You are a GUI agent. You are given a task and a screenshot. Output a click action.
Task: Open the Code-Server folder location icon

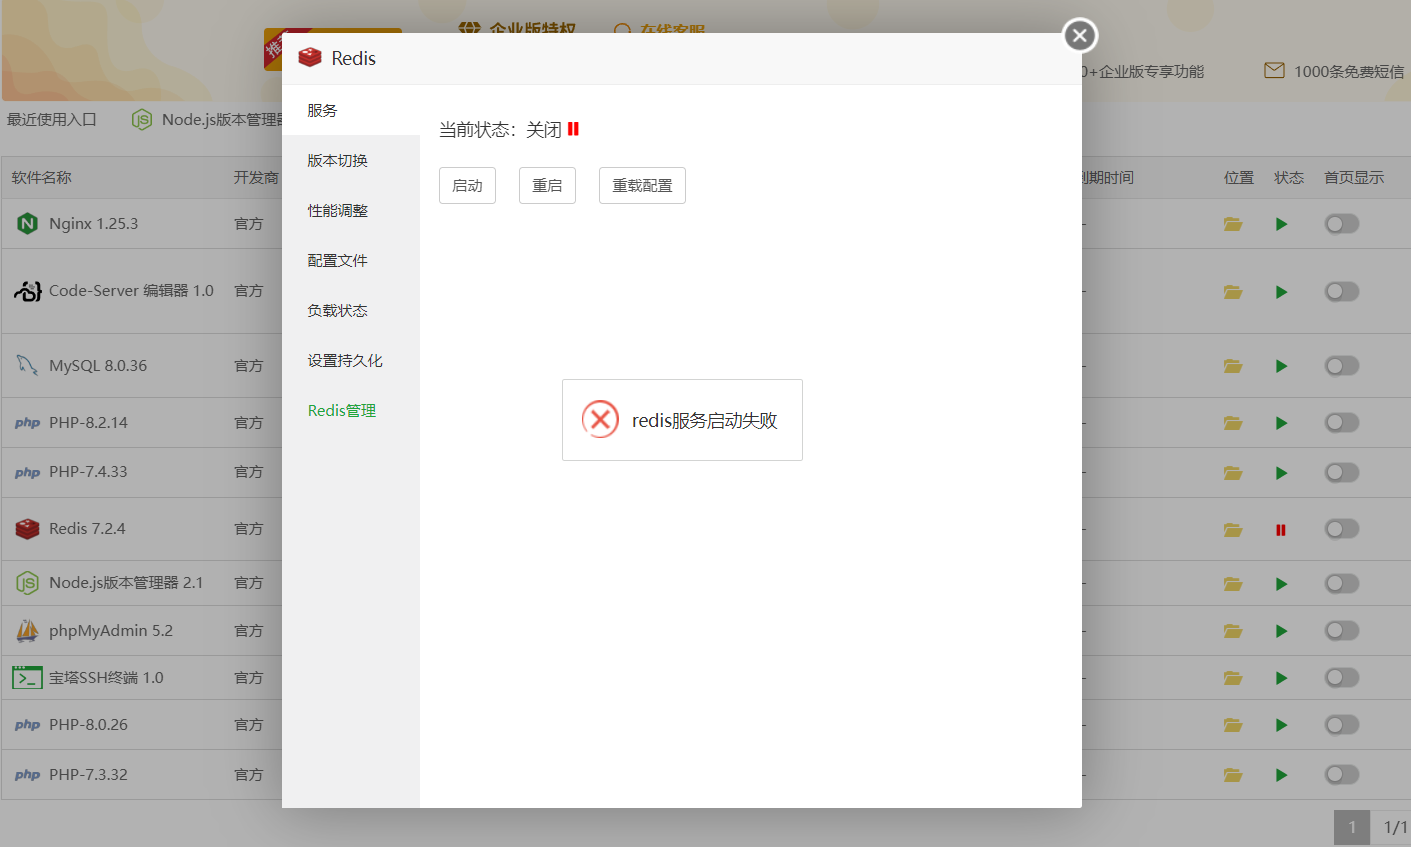coord(1233,292)
